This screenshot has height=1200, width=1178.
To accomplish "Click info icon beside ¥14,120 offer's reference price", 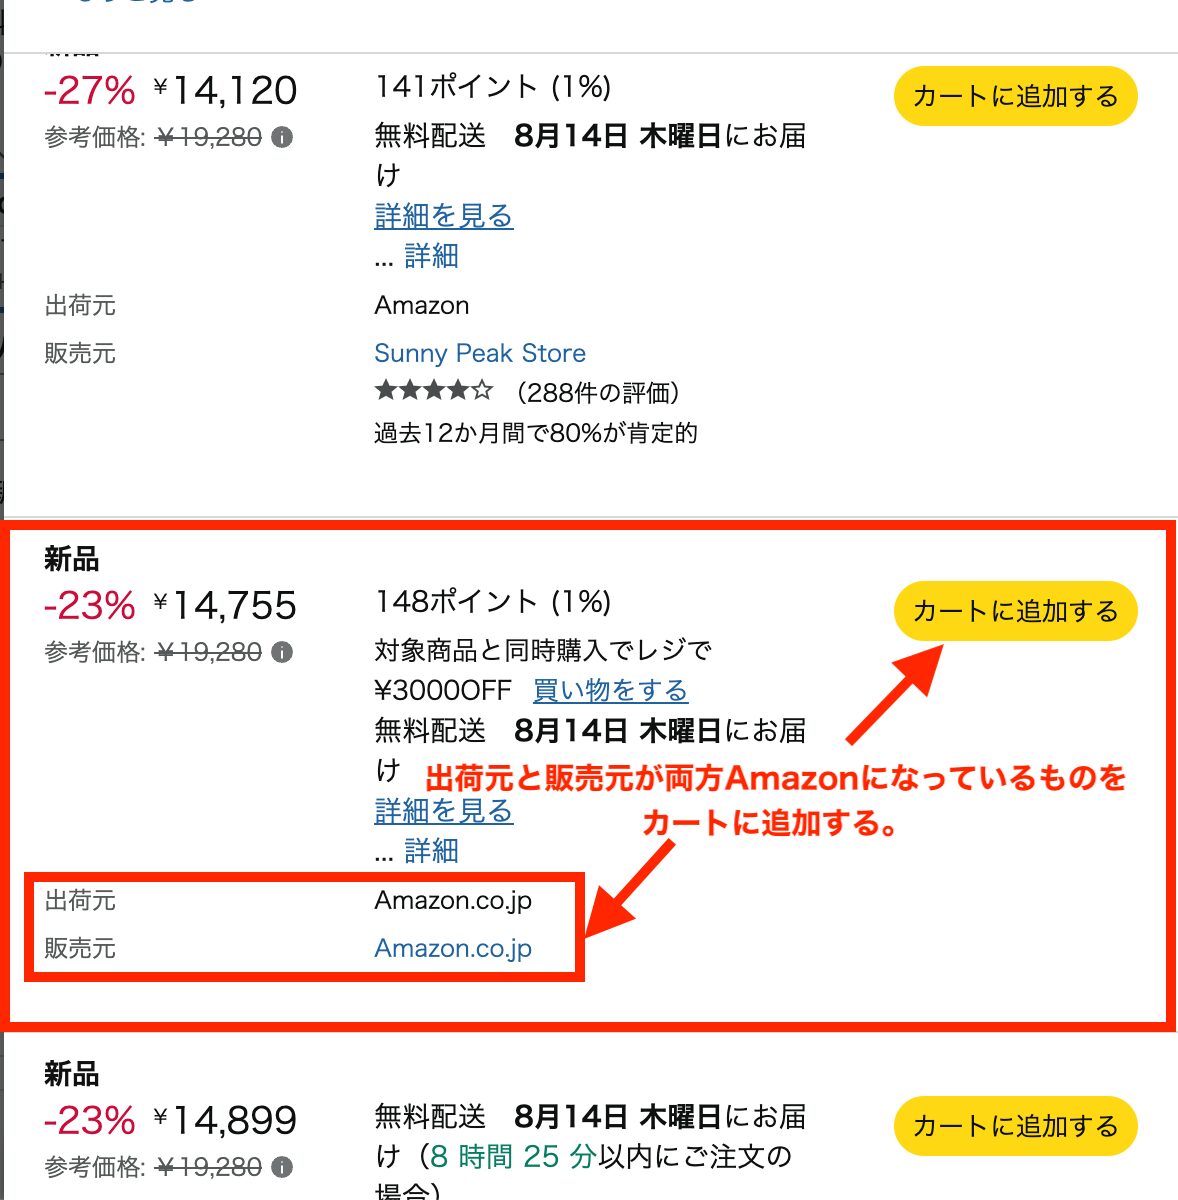I will coord(283,137).
